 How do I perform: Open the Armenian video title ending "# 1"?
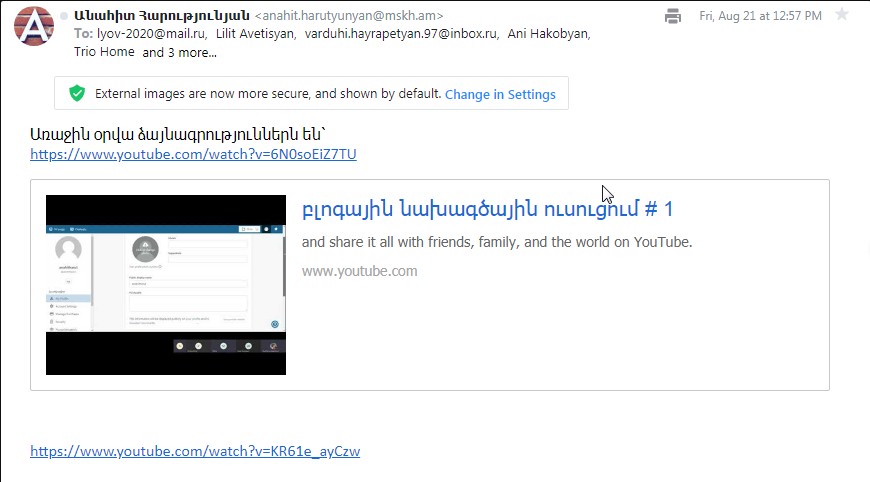pyautogui.click(x=487, y=209)
